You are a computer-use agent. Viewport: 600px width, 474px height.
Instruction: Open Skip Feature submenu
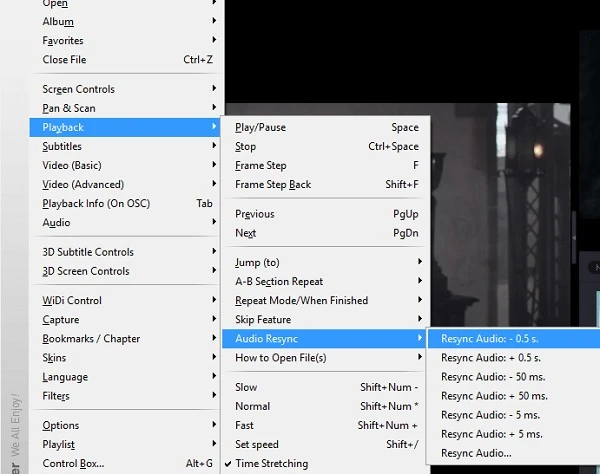[x=324, y=320]
